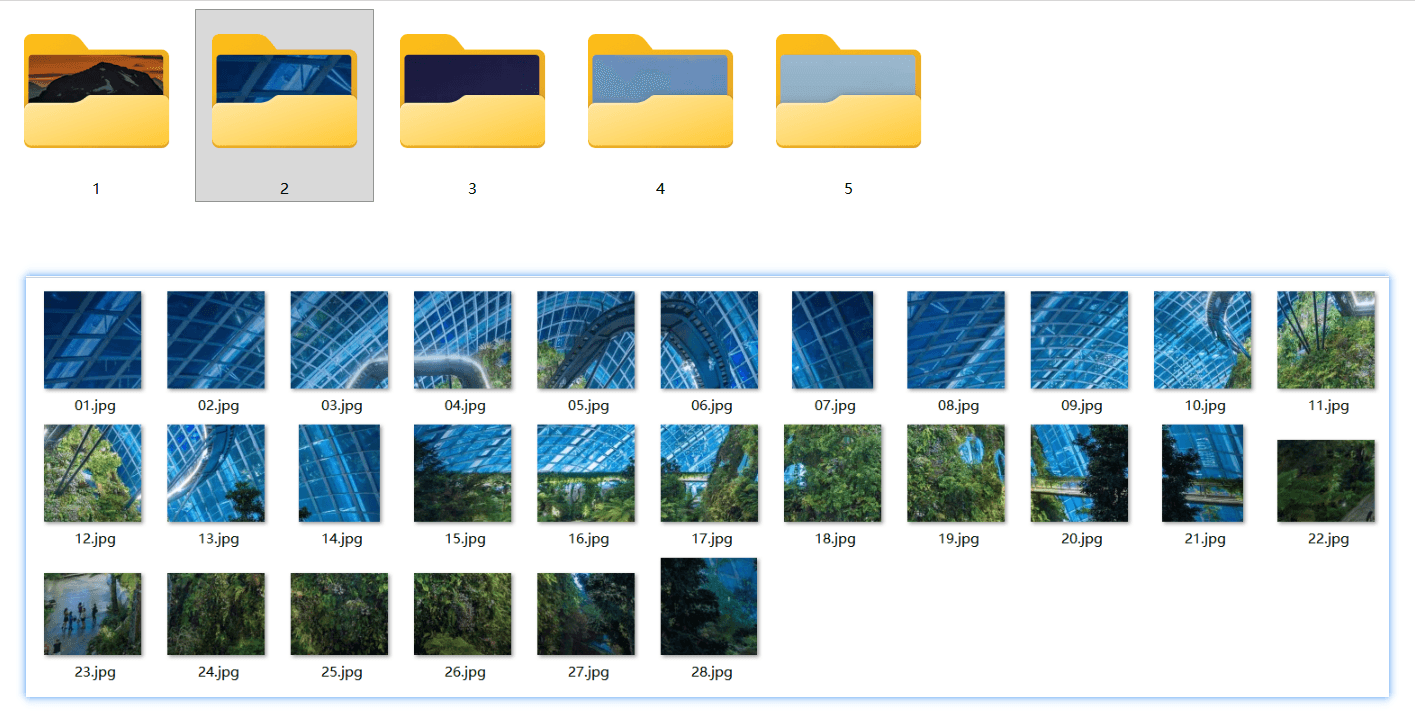Open folder 5 icon

tap(848, 91)
